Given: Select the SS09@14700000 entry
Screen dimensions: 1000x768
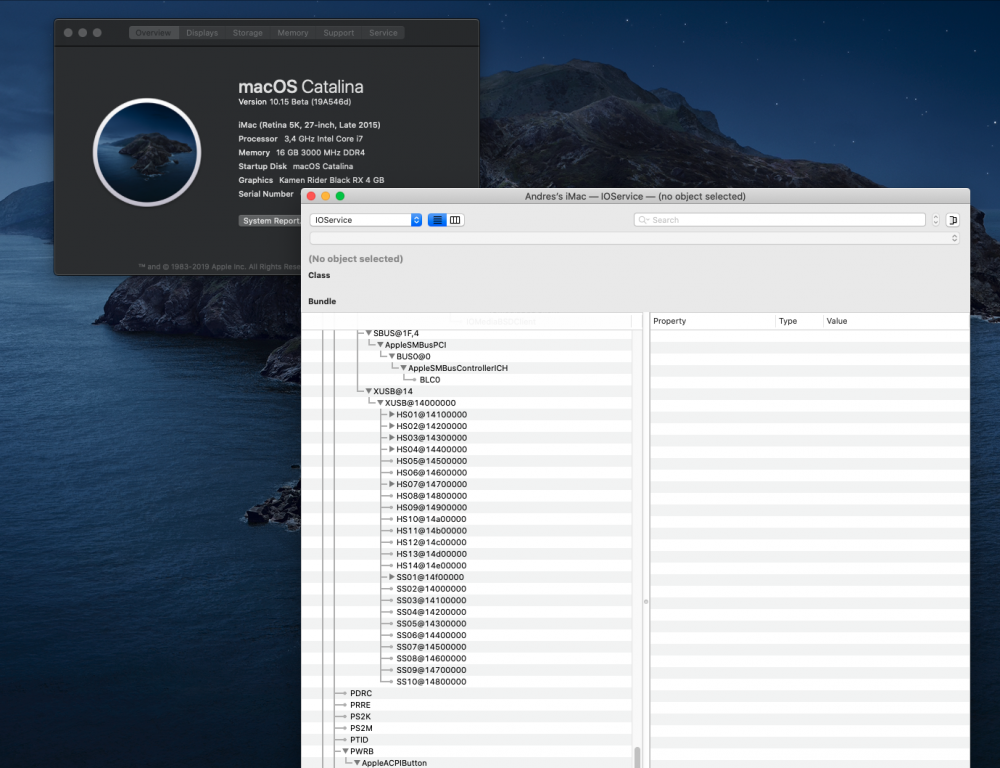Looking at the screenshot, I should tap(431, 670).
